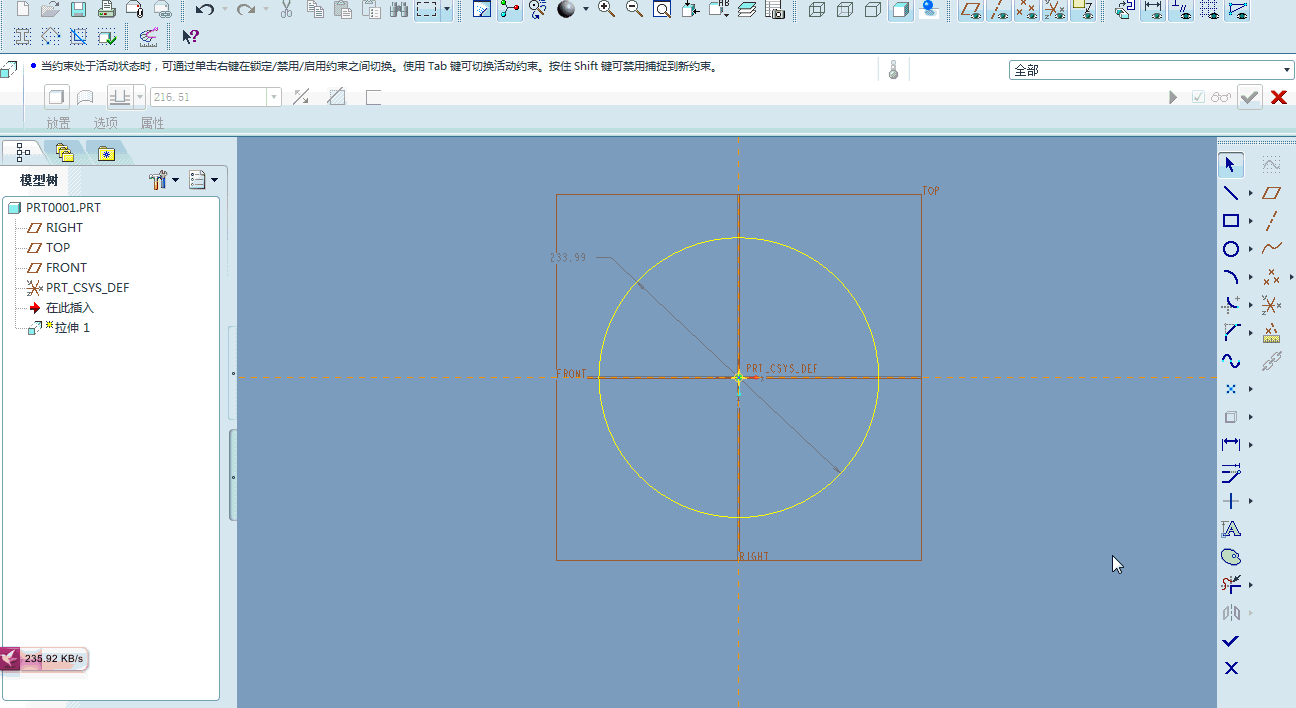The image size is (1296, 708).
Task: Toggle datum point display
Action: pyautogui.click(x=1026, y=10)
